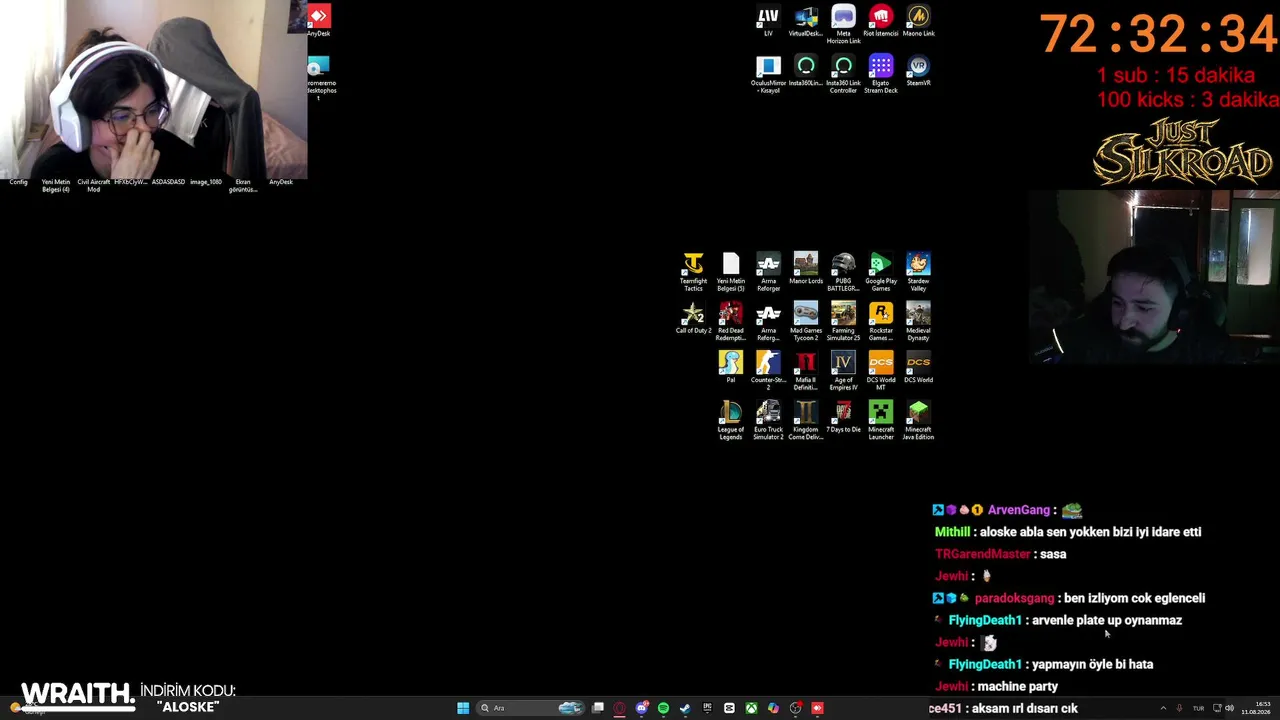The width and height of the screenshot is (1280, 720).
Task: Open the LIV desktop shortcut
Action: [768, 21]
